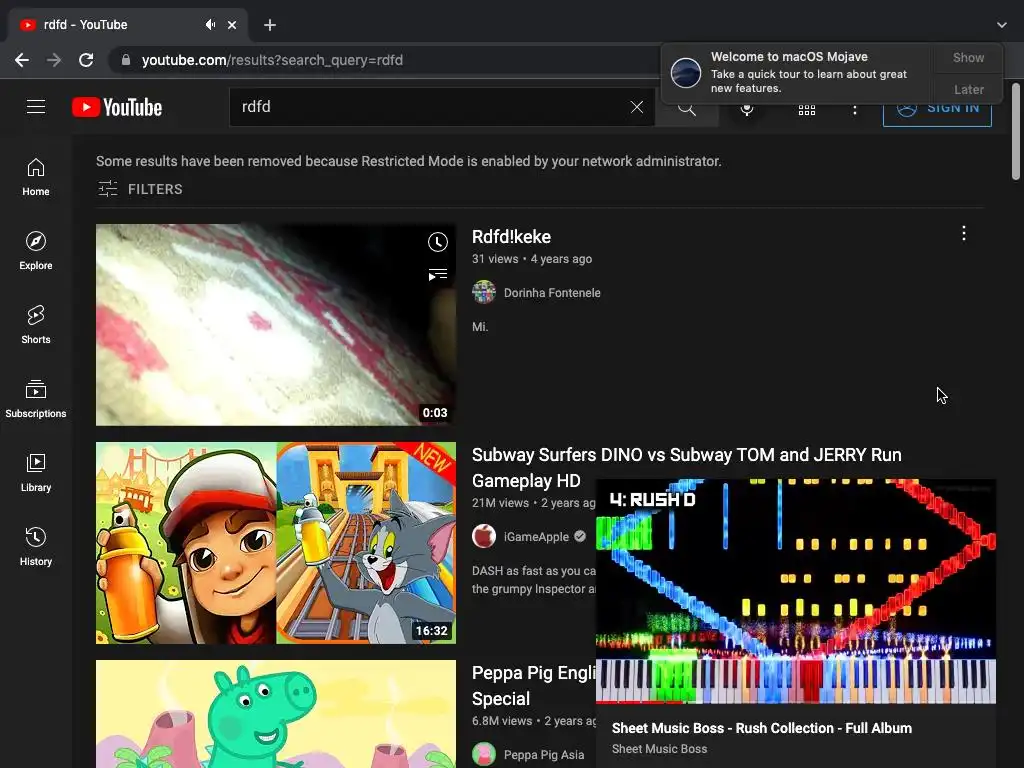This screenshot has width=1024, height=768.
Task: Go forward in the browser
Action: point(54,60)
